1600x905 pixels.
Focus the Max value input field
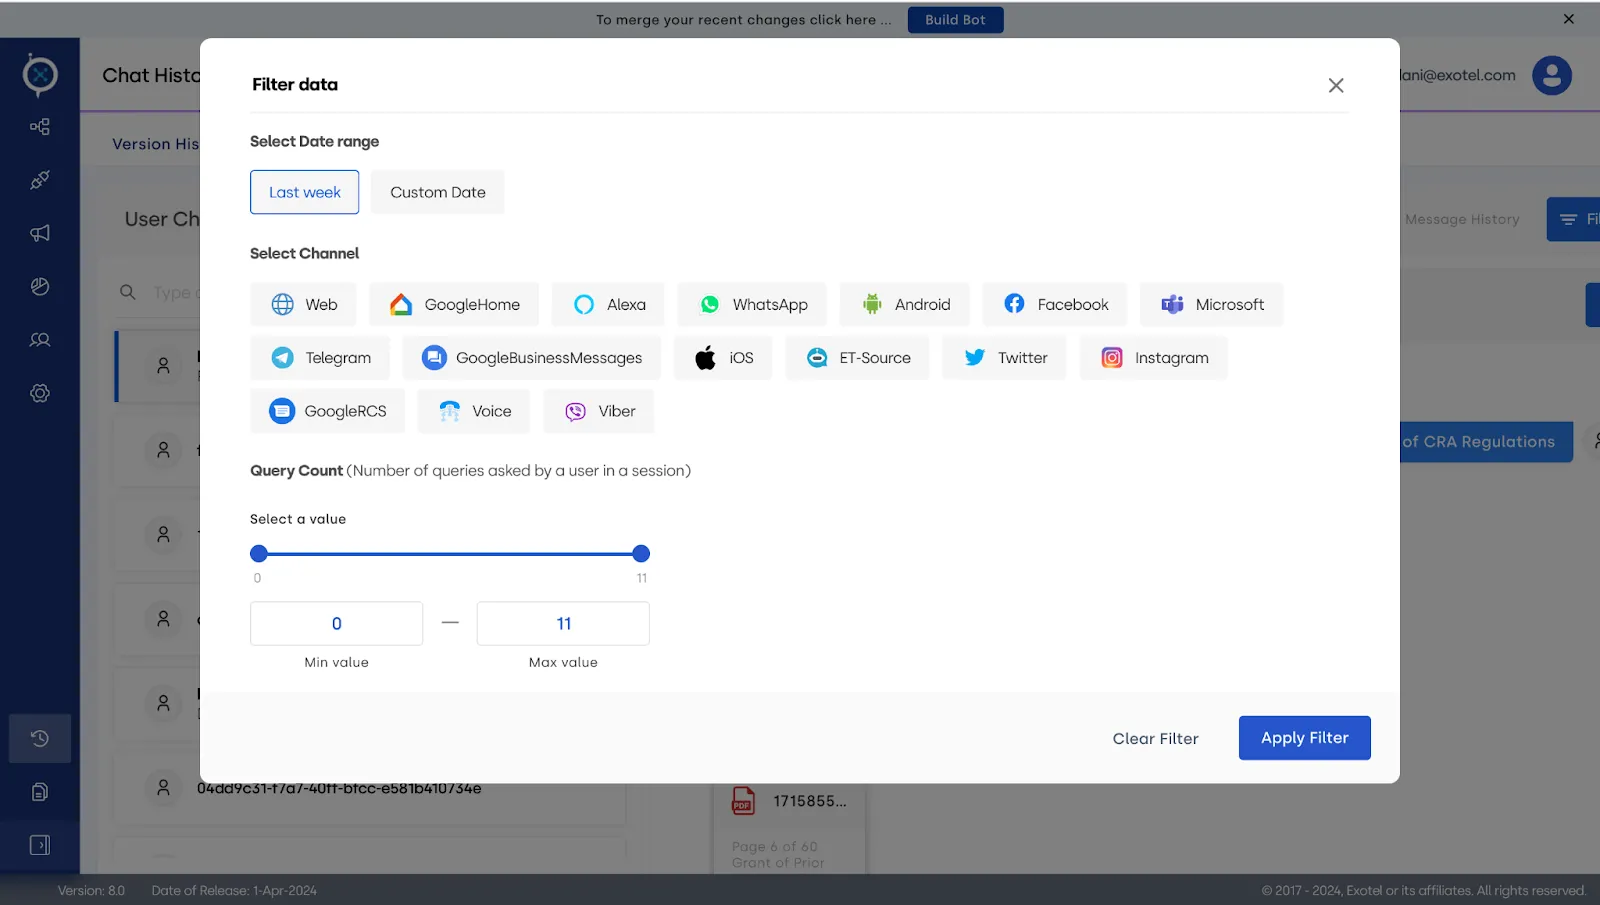click(x=563, y=623)
